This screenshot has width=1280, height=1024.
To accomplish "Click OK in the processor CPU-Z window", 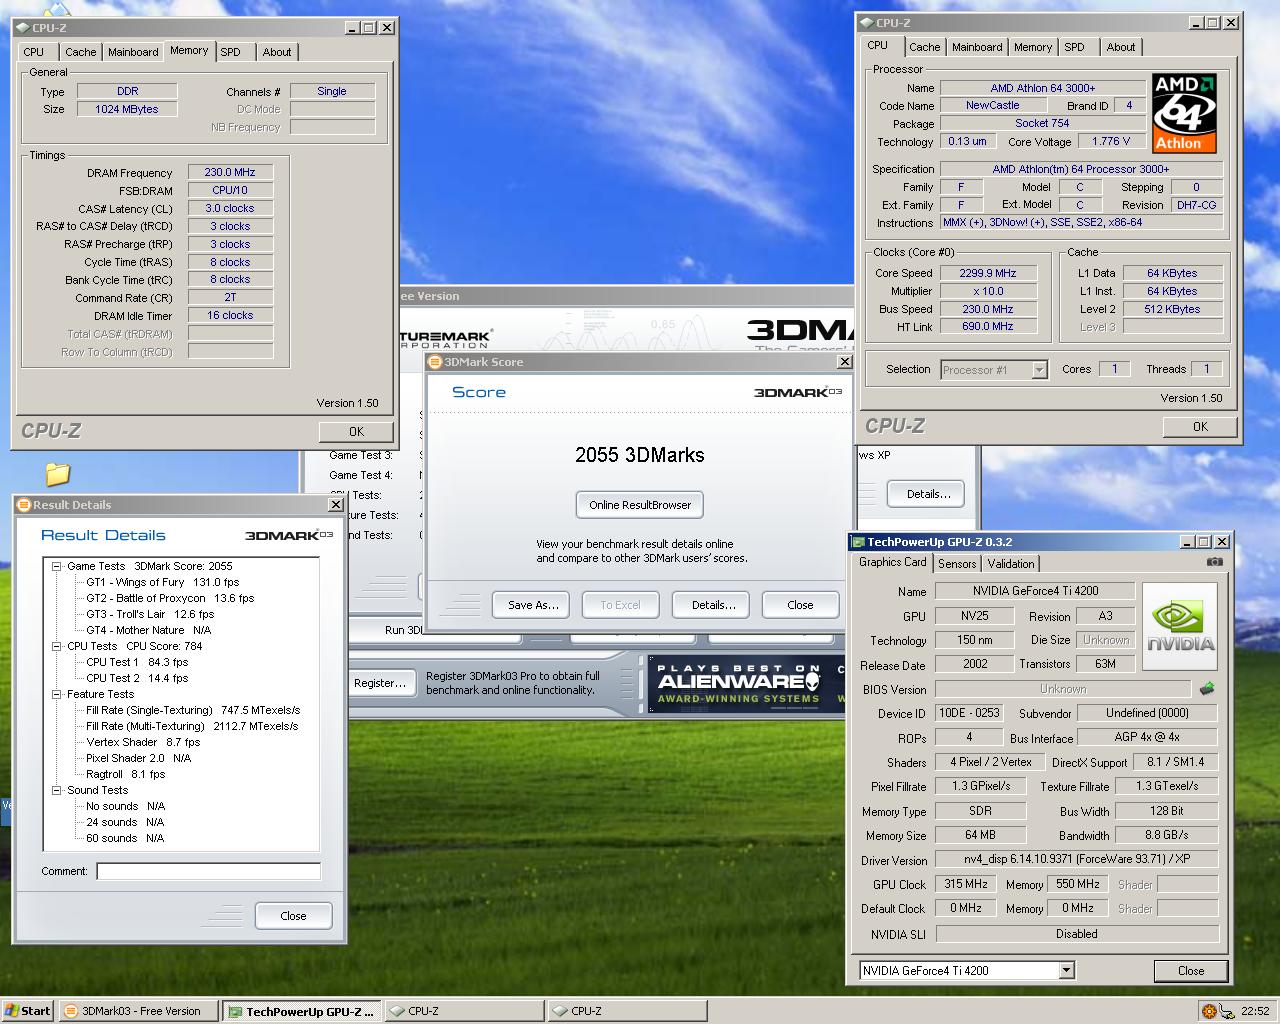I will click(1200, 426).
